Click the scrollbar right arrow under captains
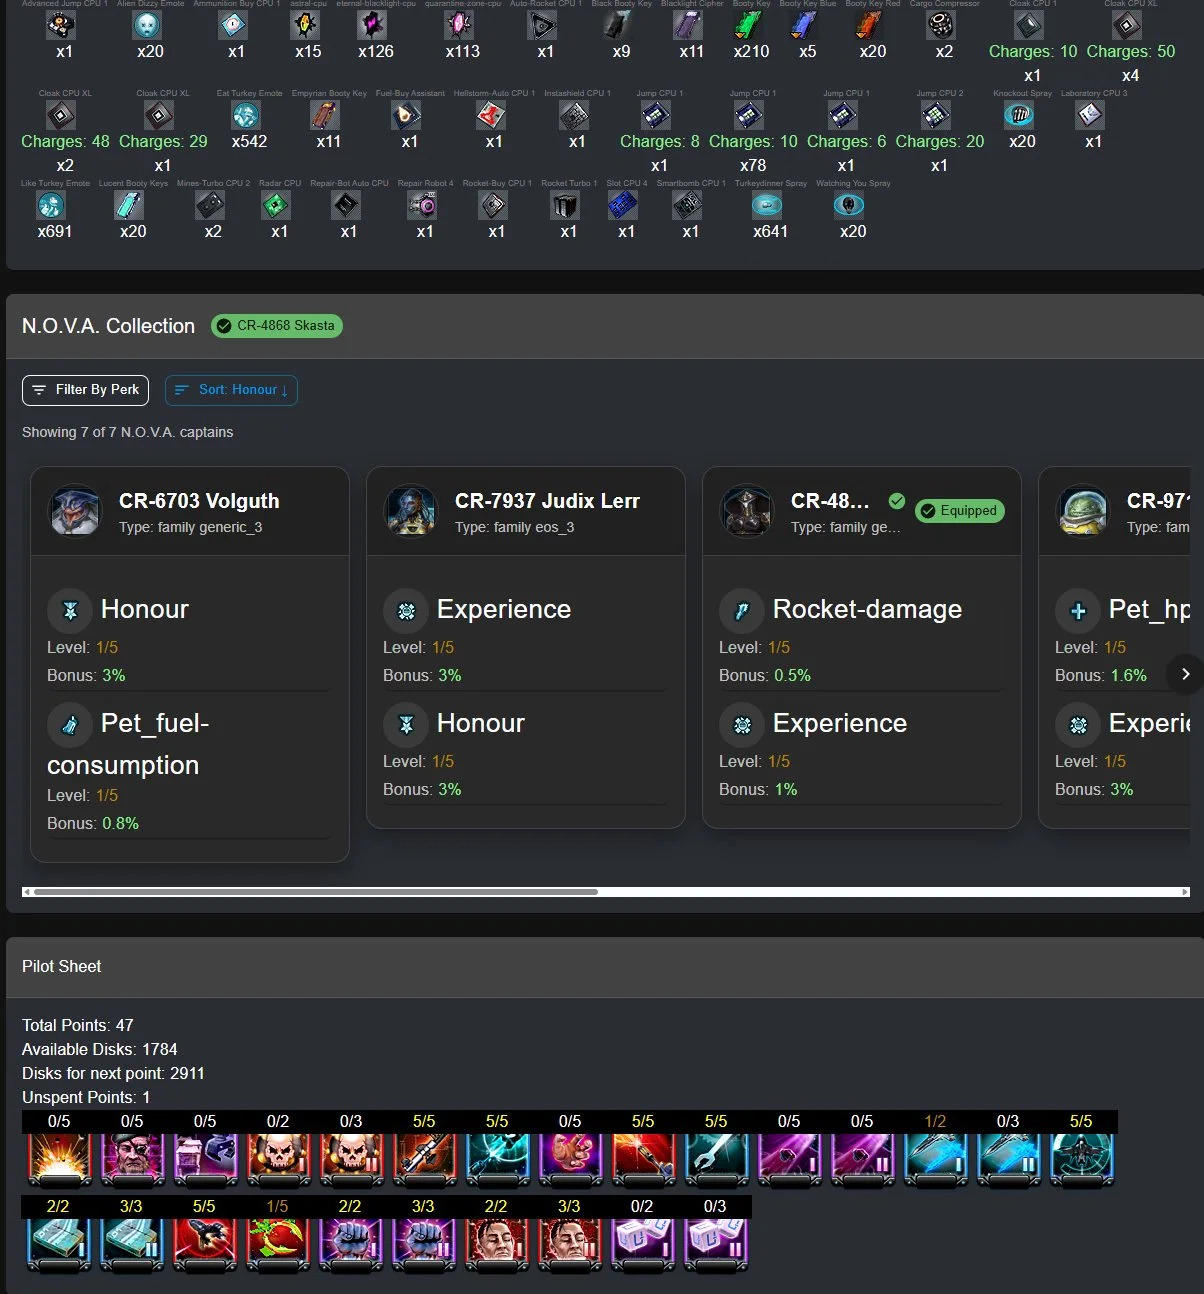The height and width of the screenshot is (1294, 1204). coord(1185,892)
